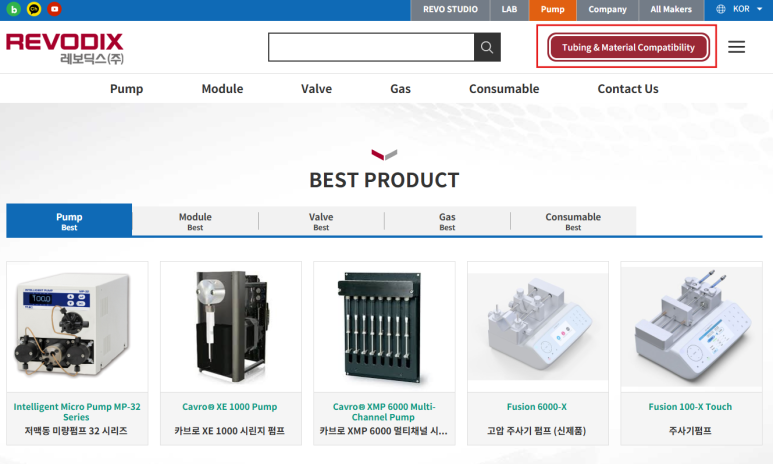Open the All Makers top tab
Screen dimensions: 773x464
point(671,9)
